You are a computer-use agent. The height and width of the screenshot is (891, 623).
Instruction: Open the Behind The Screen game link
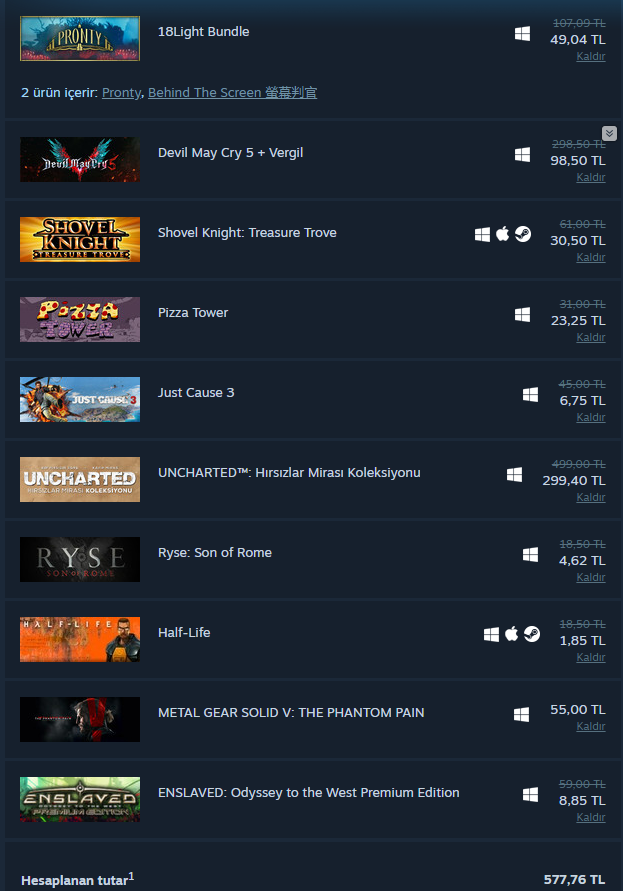232,93
